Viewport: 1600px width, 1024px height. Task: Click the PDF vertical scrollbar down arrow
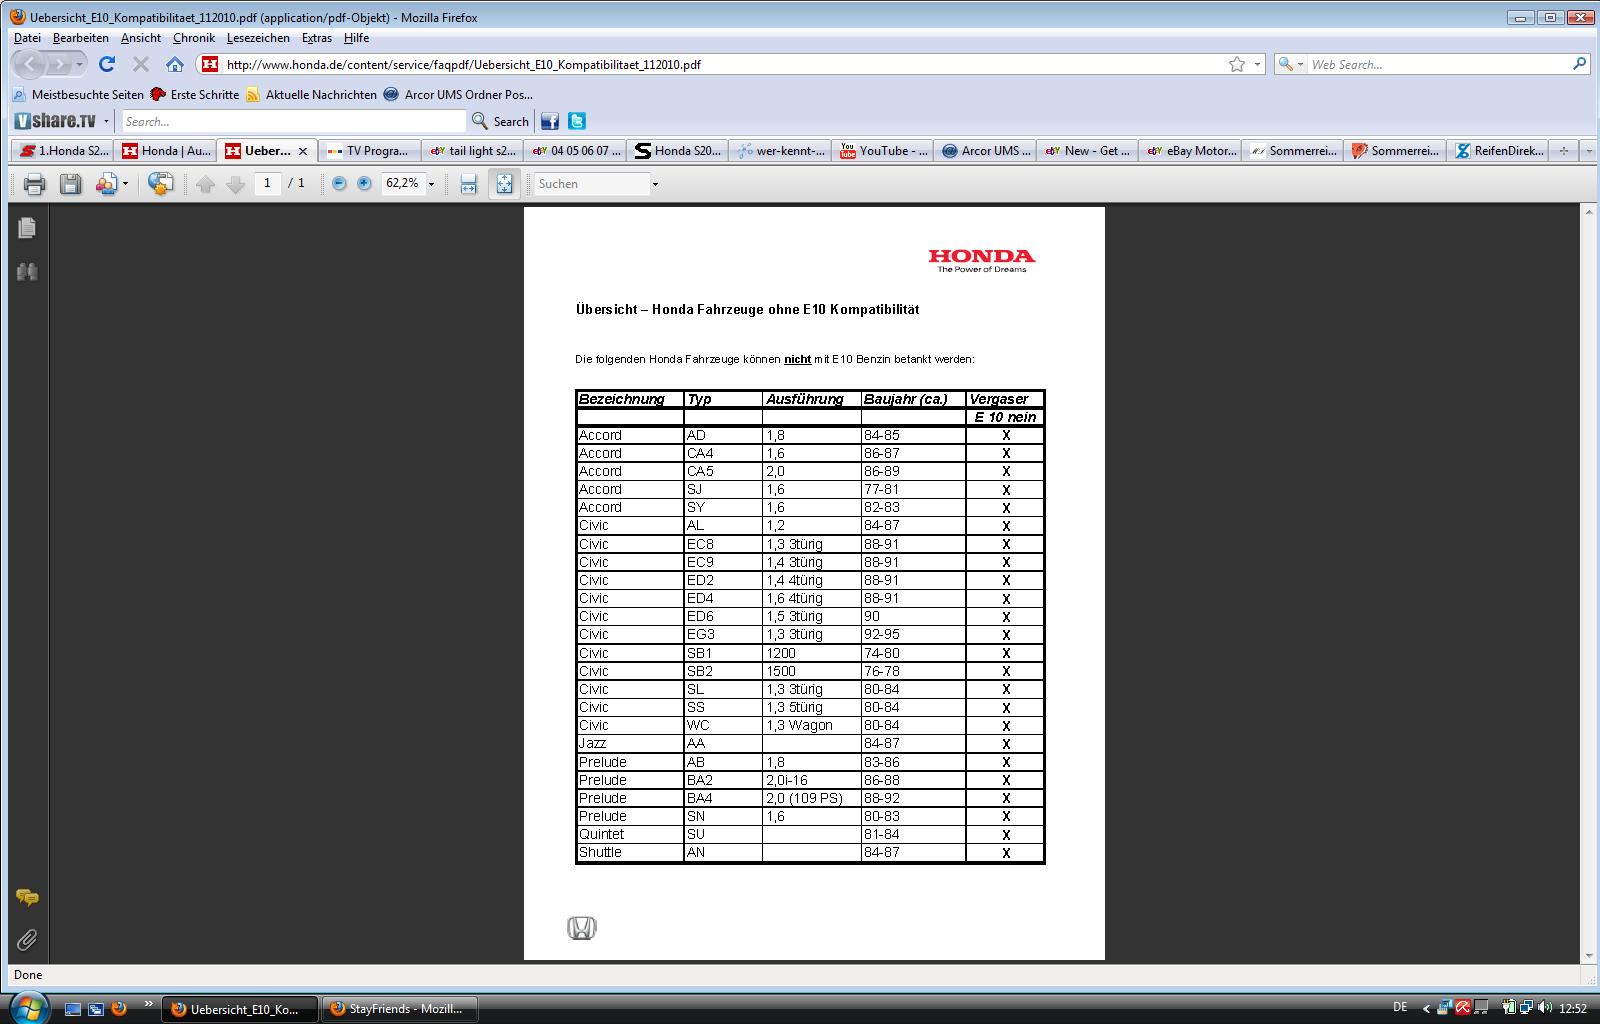pyautogui.click(x=1589, y=956)
